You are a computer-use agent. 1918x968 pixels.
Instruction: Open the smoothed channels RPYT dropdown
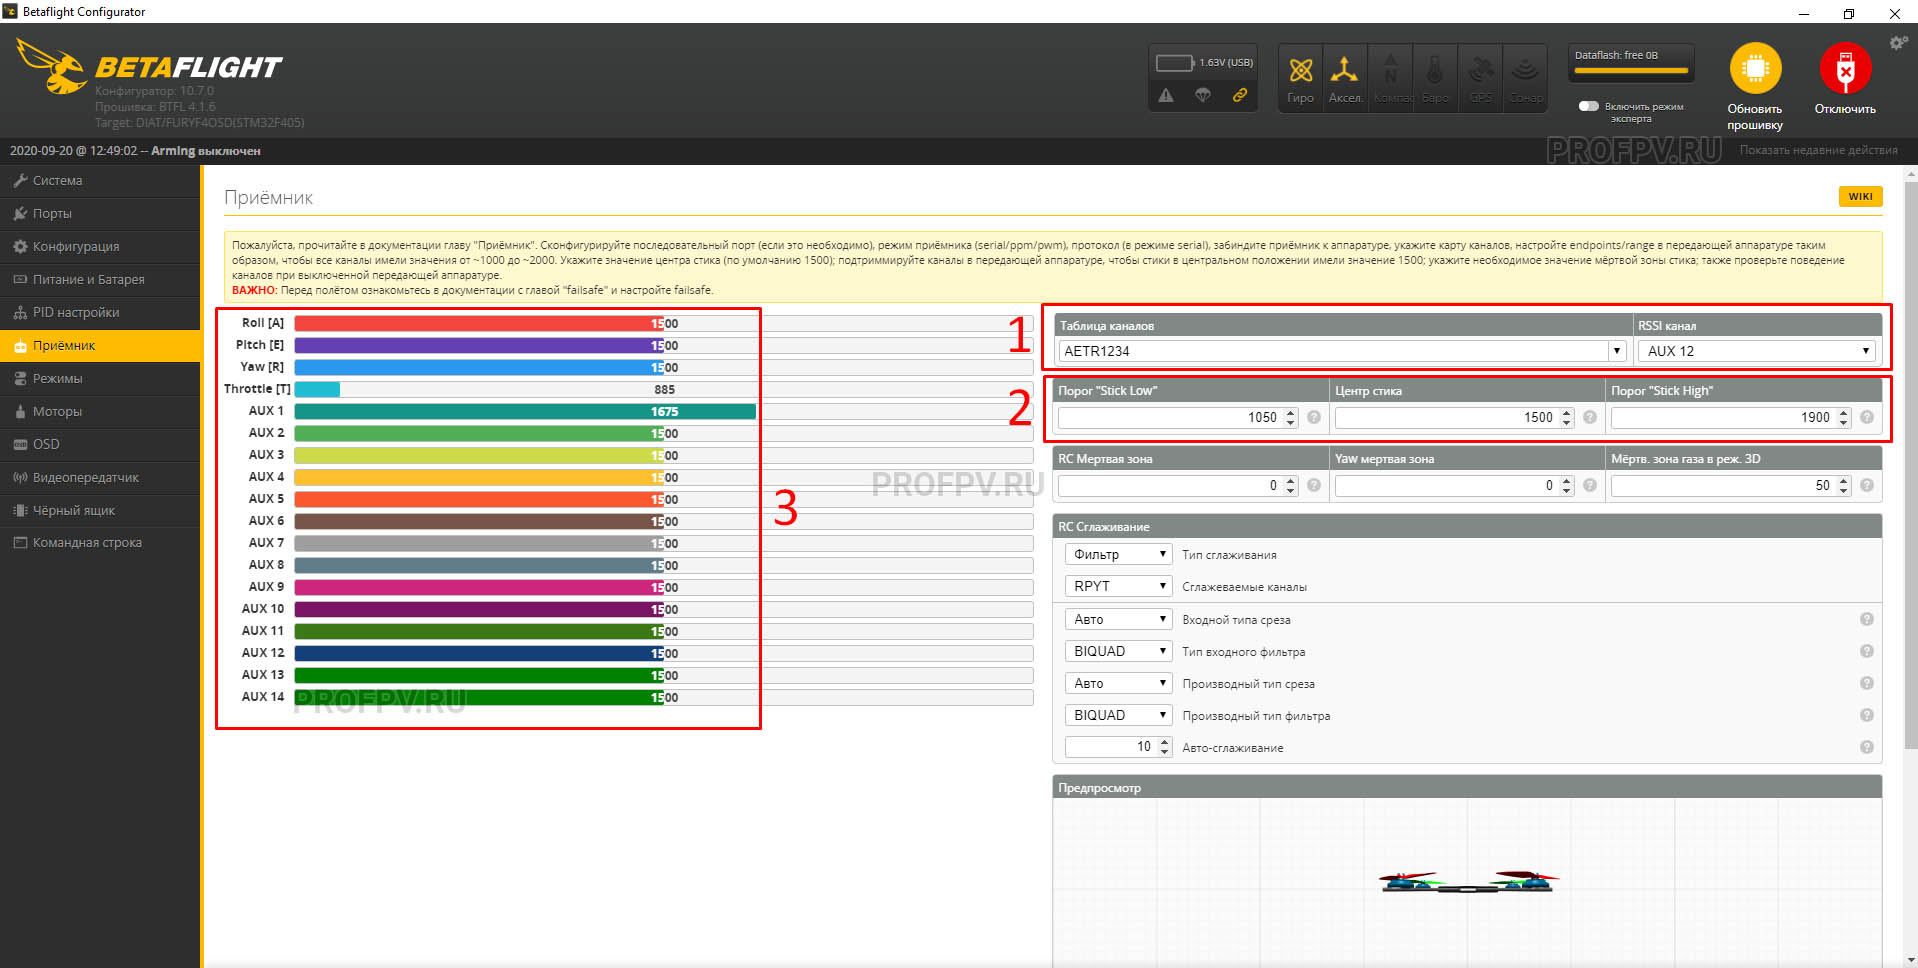pyautogui.click(x=1118, y=586)
